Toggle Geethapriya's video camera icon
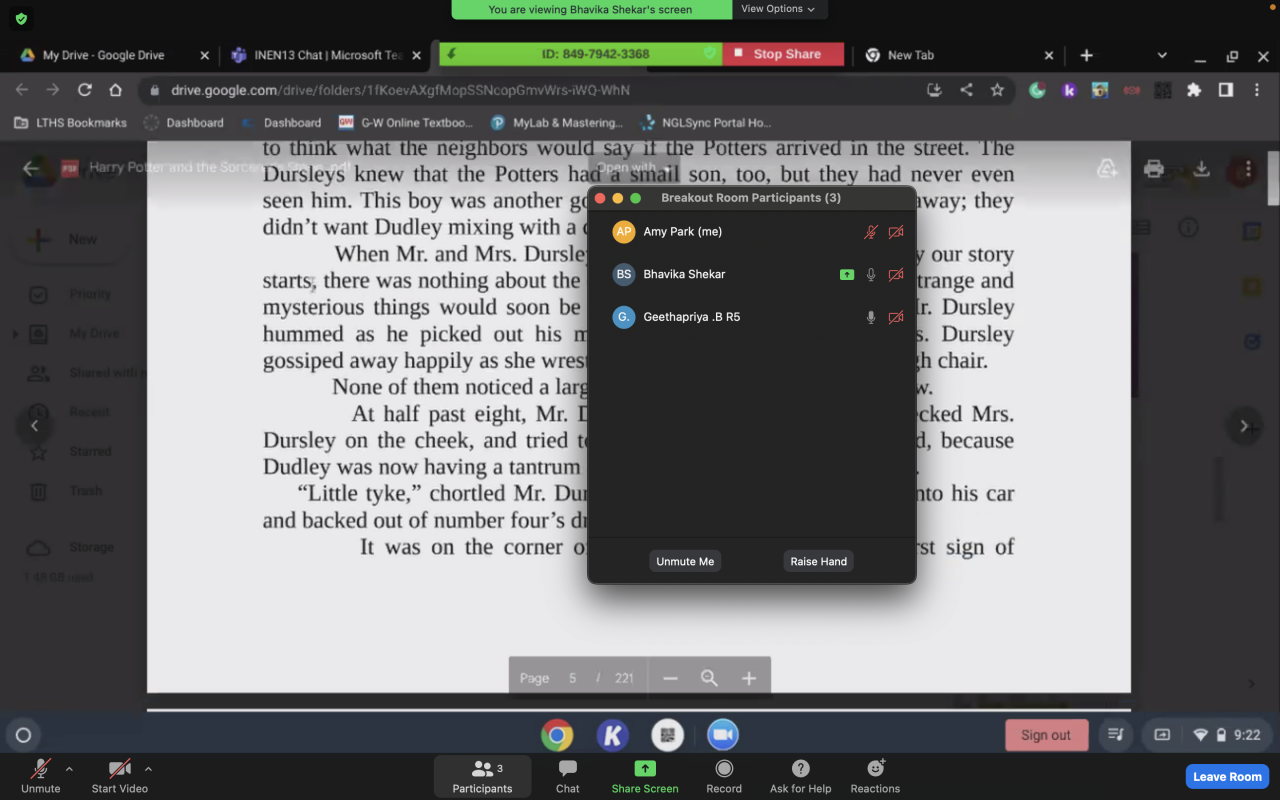The height and width of the screenshot is (800, 1280). pos(896,317)
